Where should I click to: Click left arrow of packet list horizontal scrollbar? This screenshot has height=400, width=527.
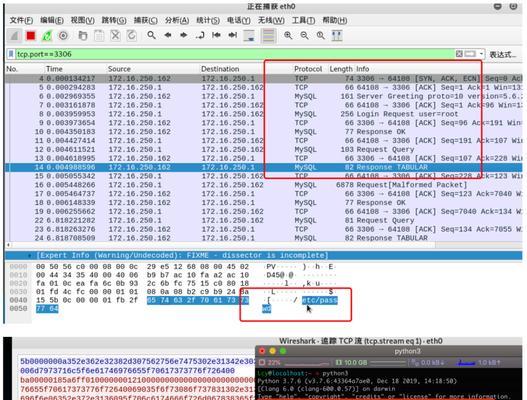8,245
